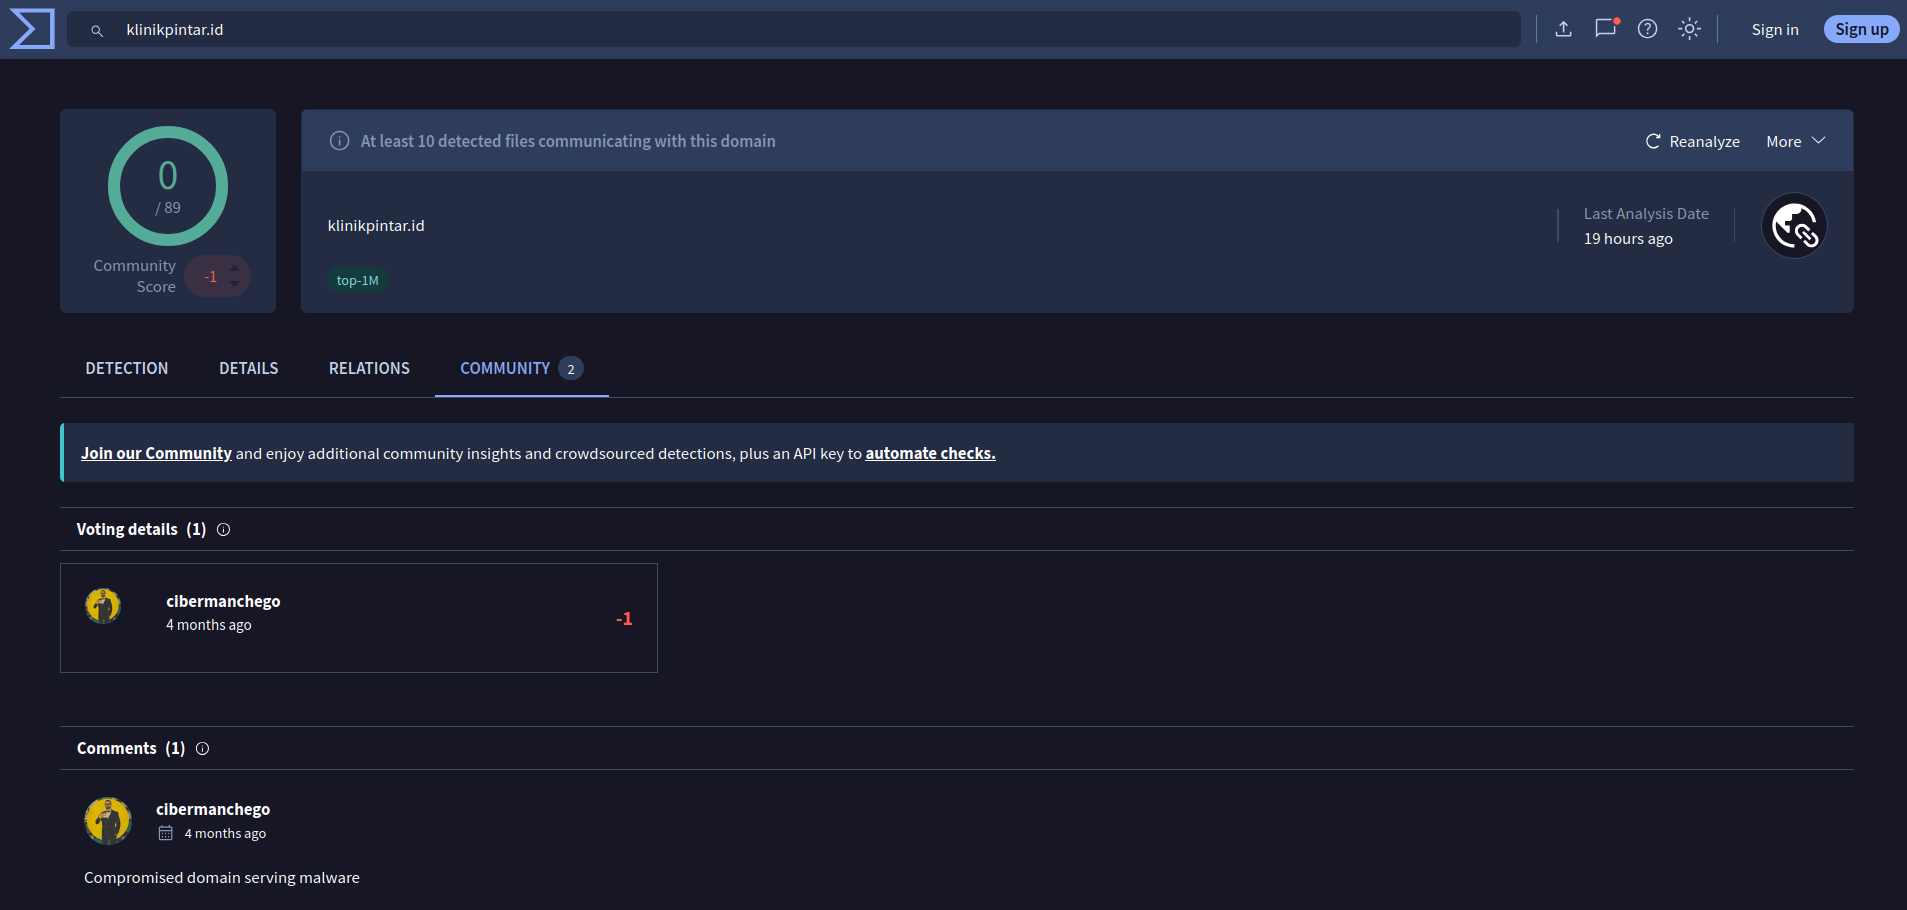This screenshot has height=910, width=1907.
Task: Click cibermanchego's avatar in the comments section
Action: click(108, 821)
